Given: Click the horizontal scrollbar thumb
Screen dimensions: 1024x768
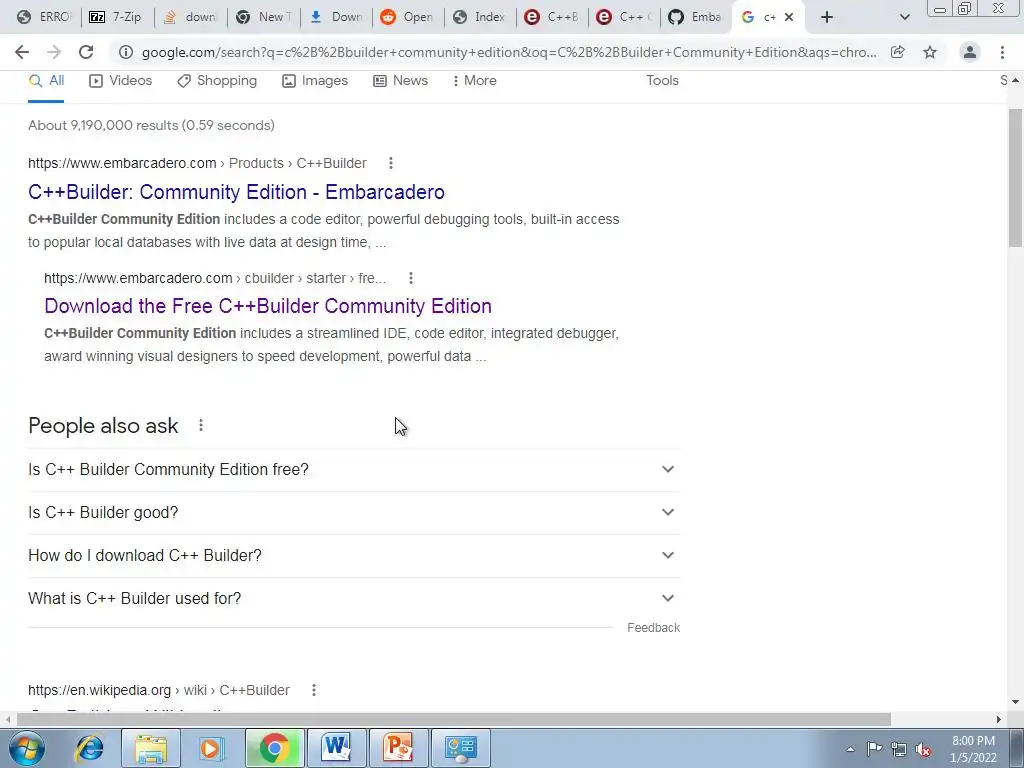Looking at the screenshot, I should (x=453, y=719).
